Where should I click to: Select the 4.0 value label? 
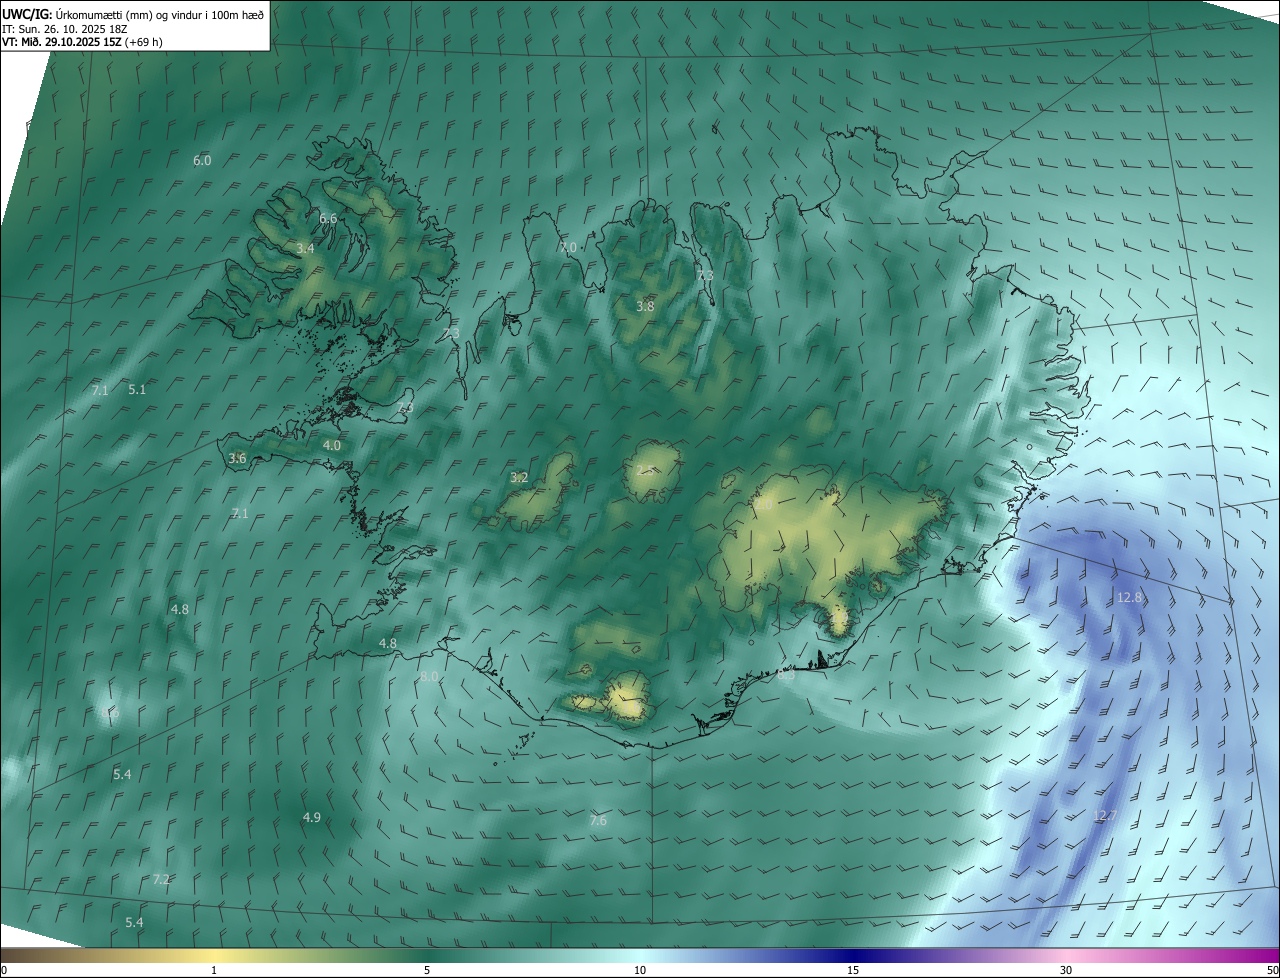point(332,446)
